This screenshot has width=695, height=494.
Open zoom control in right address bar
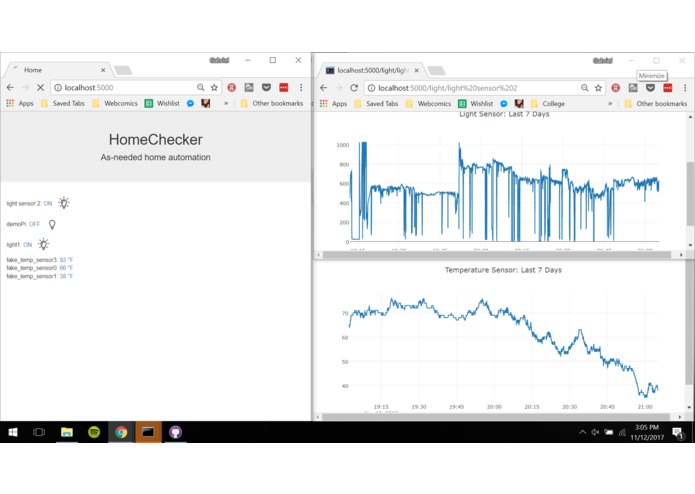click(x=585, y=88)
